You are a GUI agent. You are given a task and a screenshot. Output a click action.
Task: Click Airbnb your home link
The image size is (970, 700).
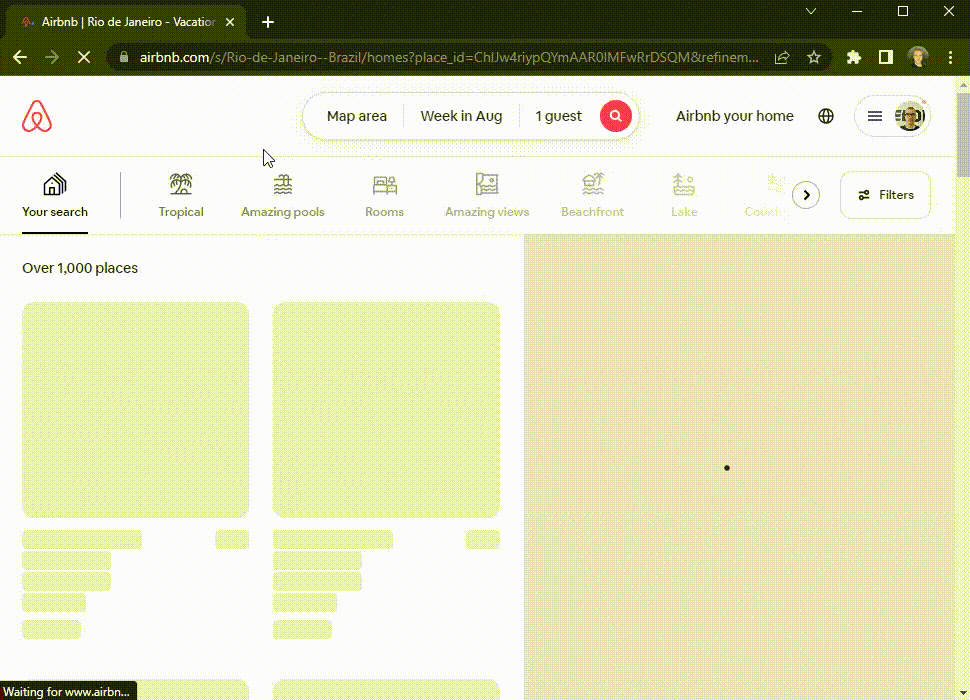(734, 116)
